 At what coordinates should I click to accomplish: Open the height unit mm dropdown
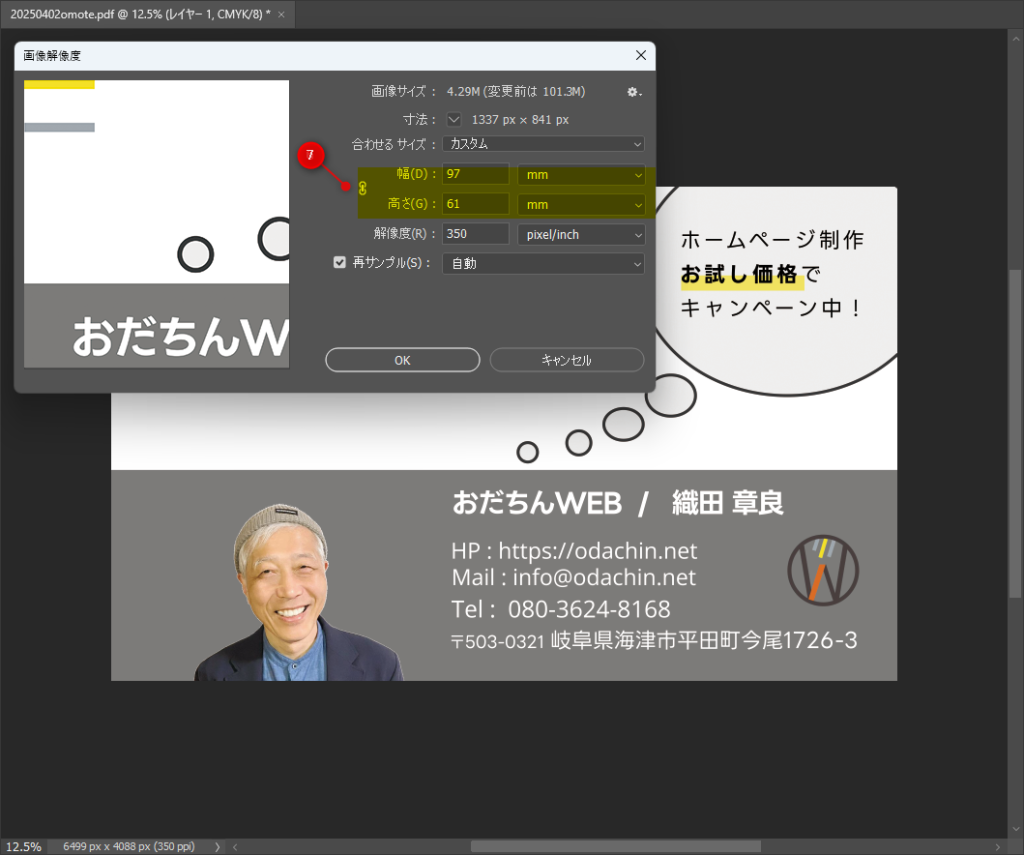[x=581, y=205]
